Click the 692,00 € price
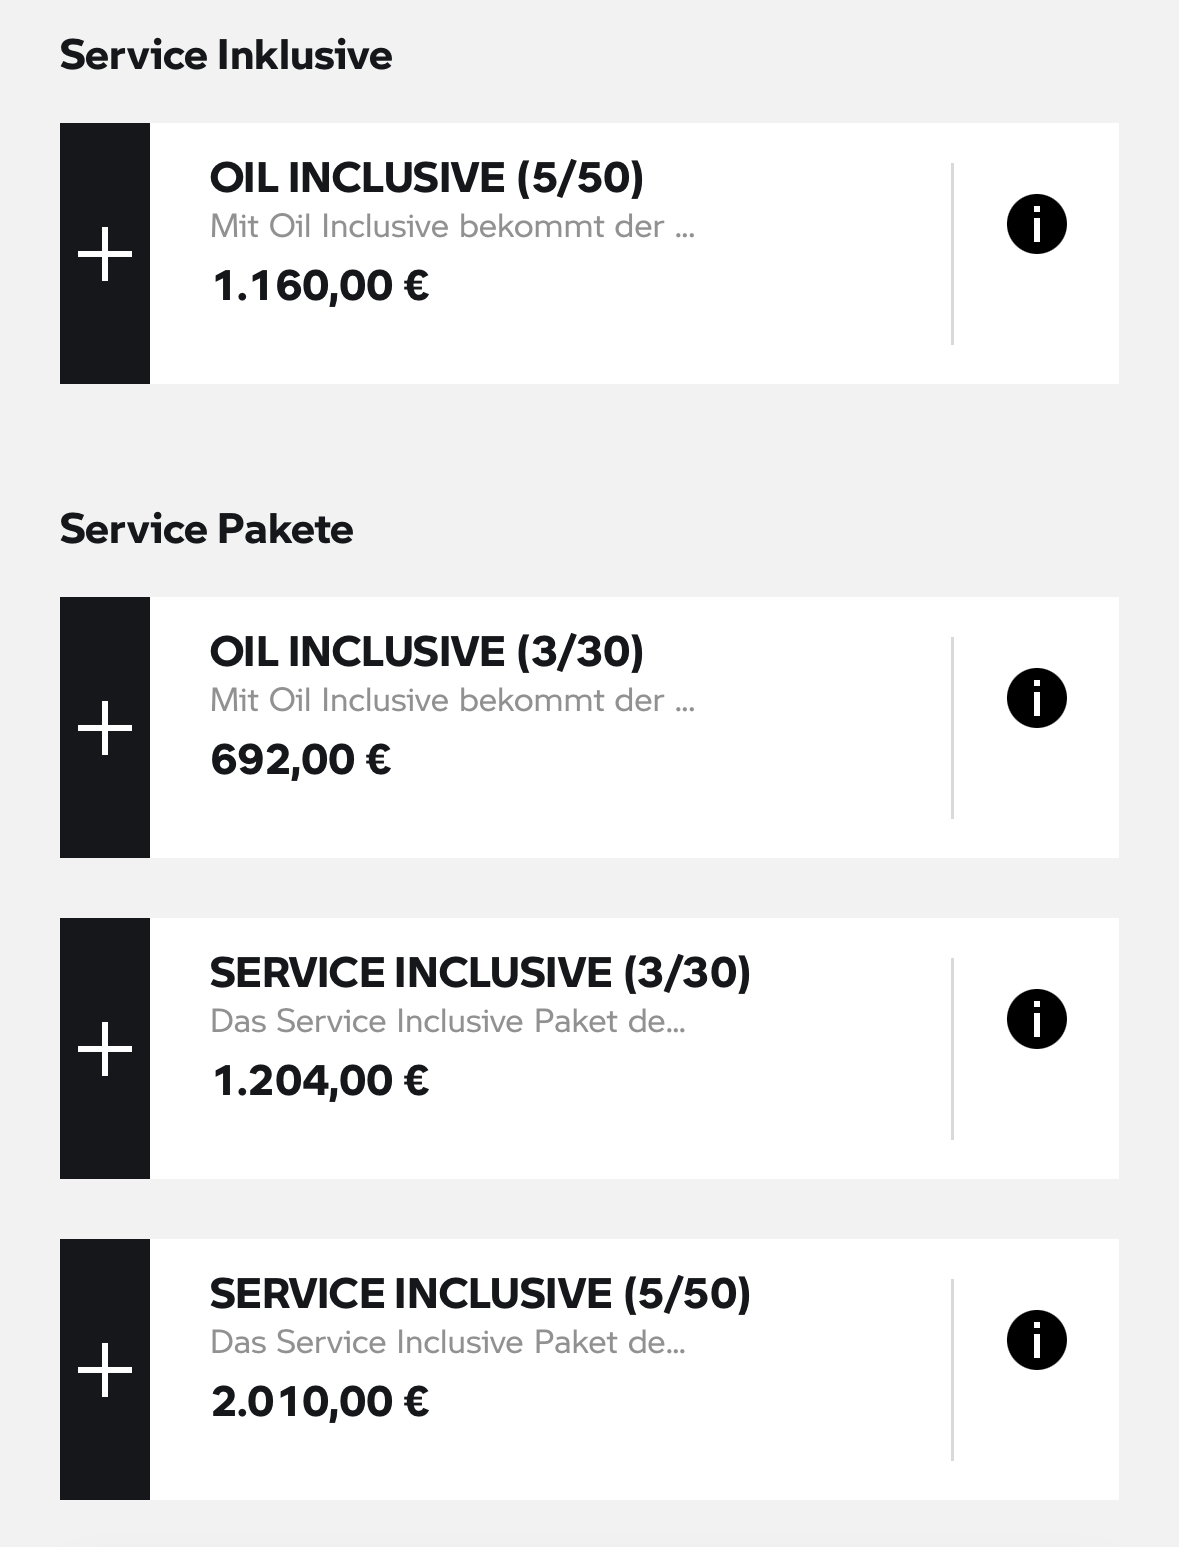1179x1547 pixels. click(301, 760)
